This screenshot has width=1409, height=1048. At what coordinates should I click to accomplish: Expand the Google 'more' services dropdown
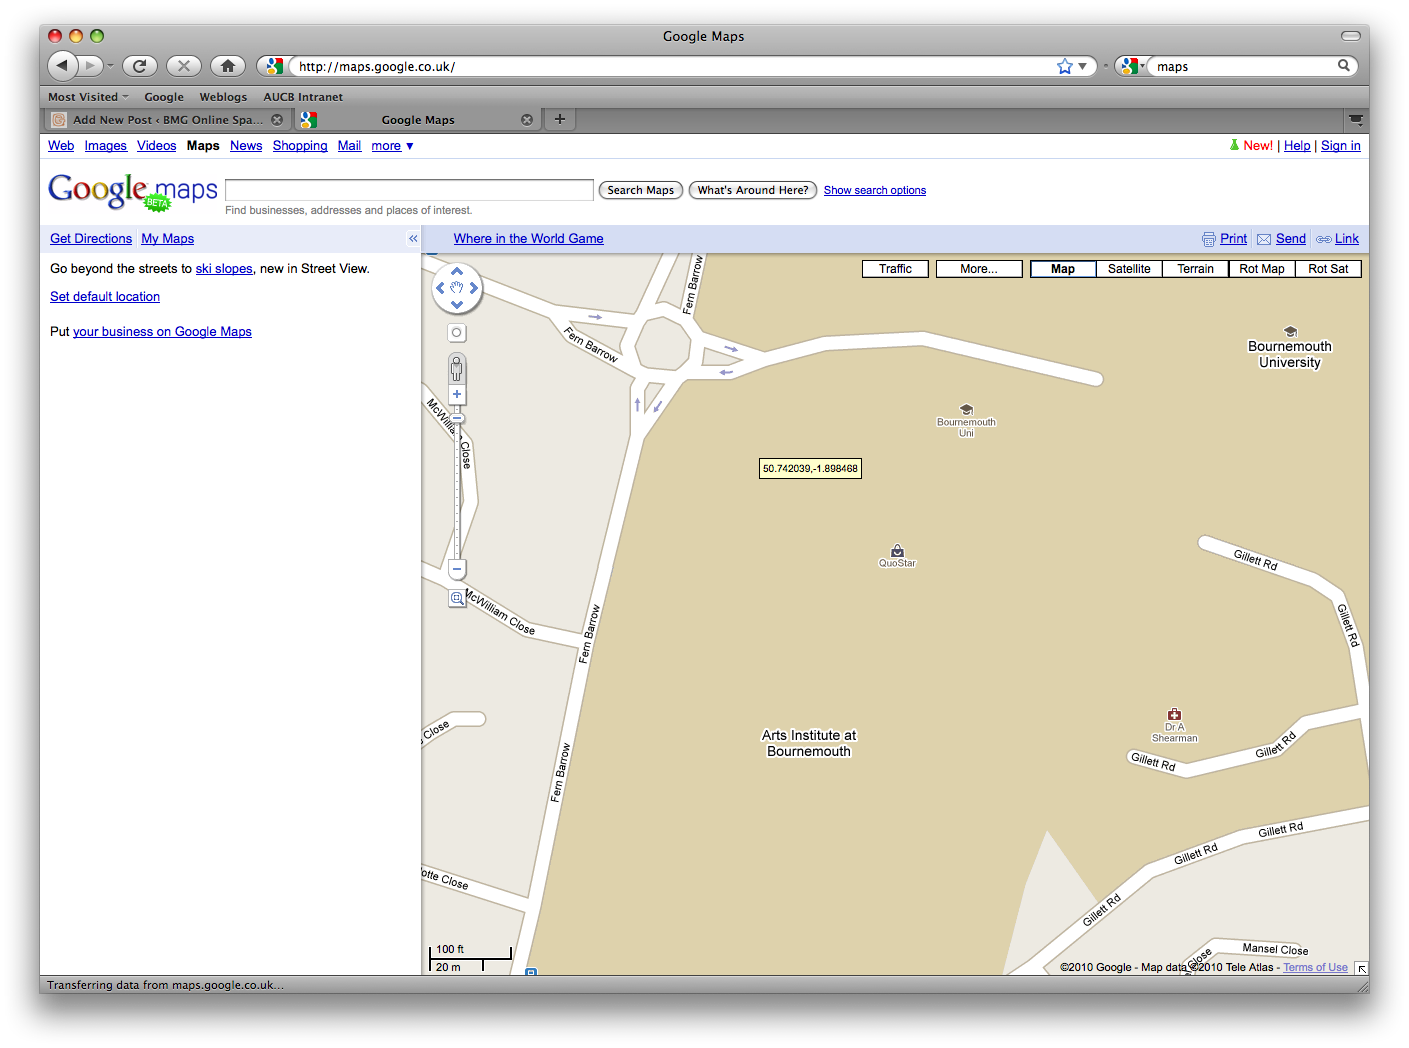pos(392,146)
